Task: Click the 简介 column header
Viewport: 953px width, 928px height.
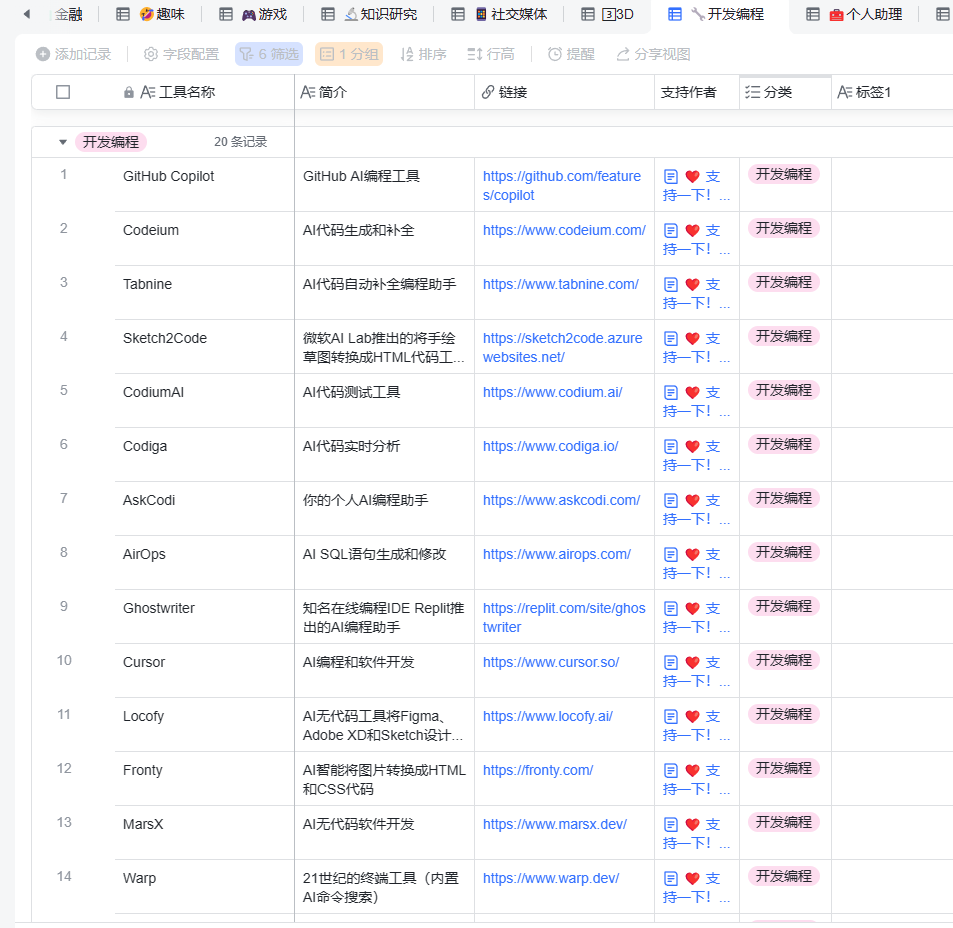Action: tap(384, 92)
